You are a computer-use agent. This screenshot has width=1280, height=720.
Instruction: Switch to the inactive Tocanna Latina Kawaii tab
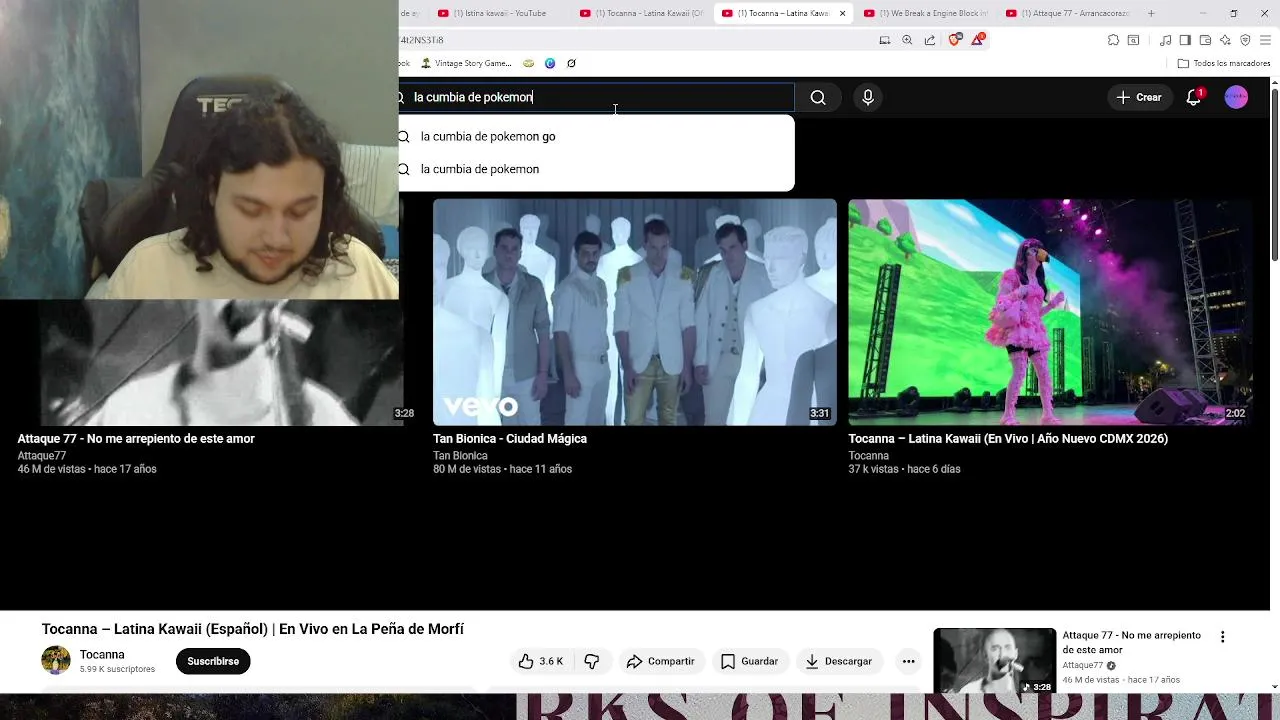coord(642,13)
